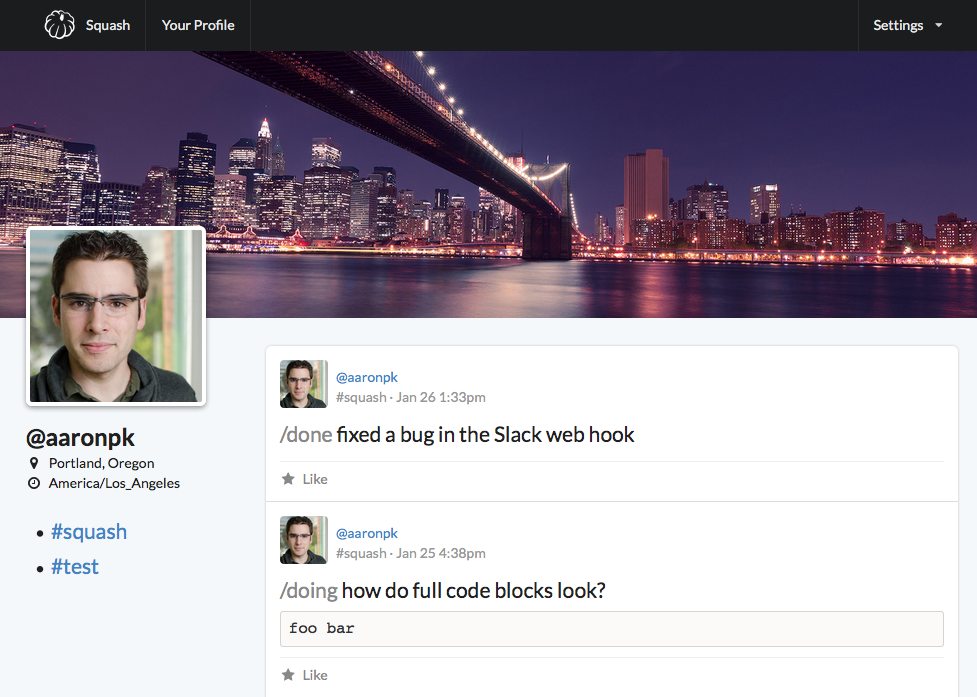The width and height of the screenshot is (977, 697).
Task: Click the star icon under code block post
Action: click(288, 675)
